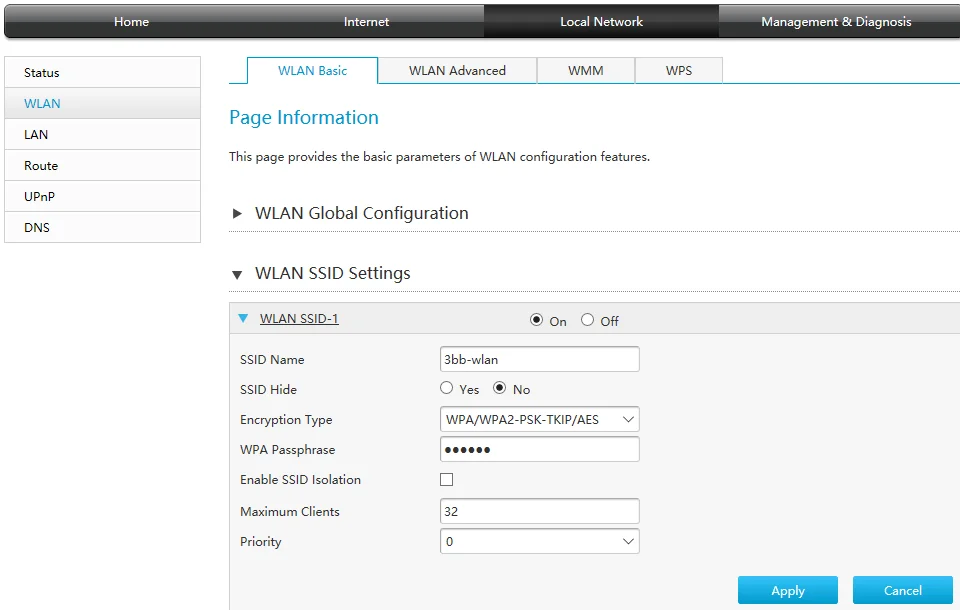This screenshot has height=610, width=960.
Task: Click the SSID Name input field
Action: click(x=539, y=359)
